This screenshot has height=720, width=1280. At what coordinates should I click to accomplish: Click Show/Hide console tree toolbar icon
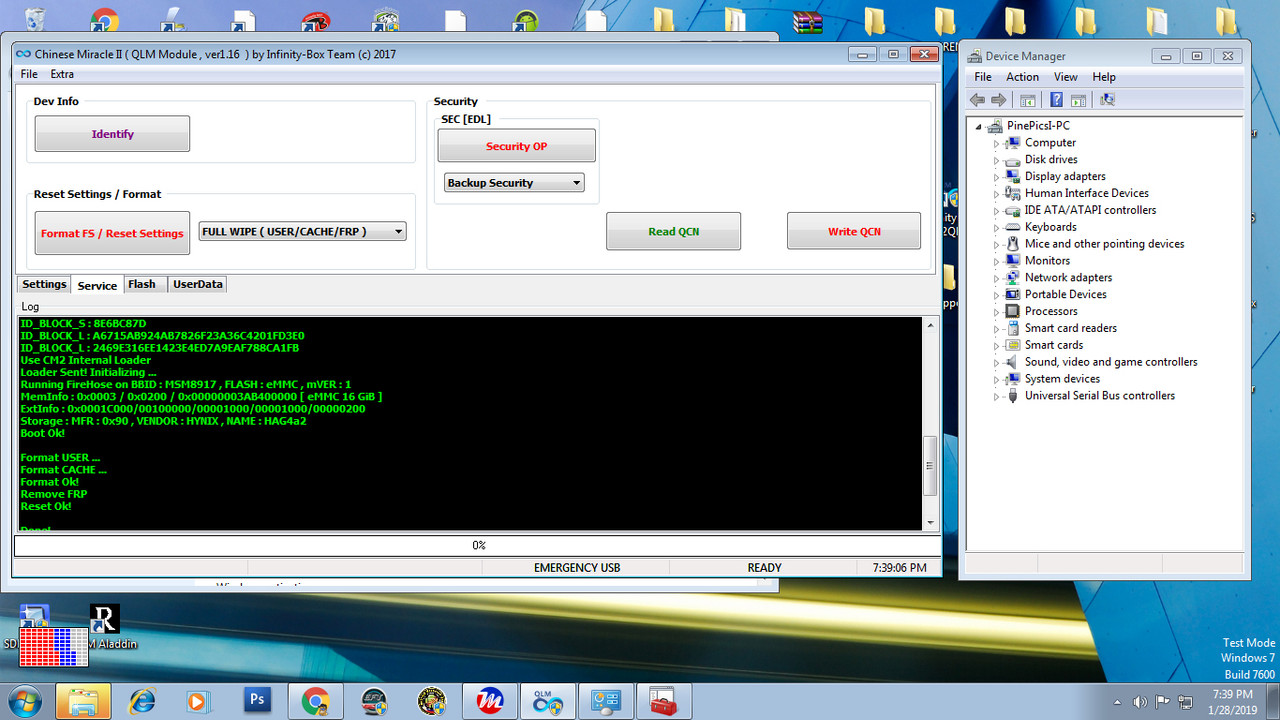pyautogui.click(x=1027, y=100)
